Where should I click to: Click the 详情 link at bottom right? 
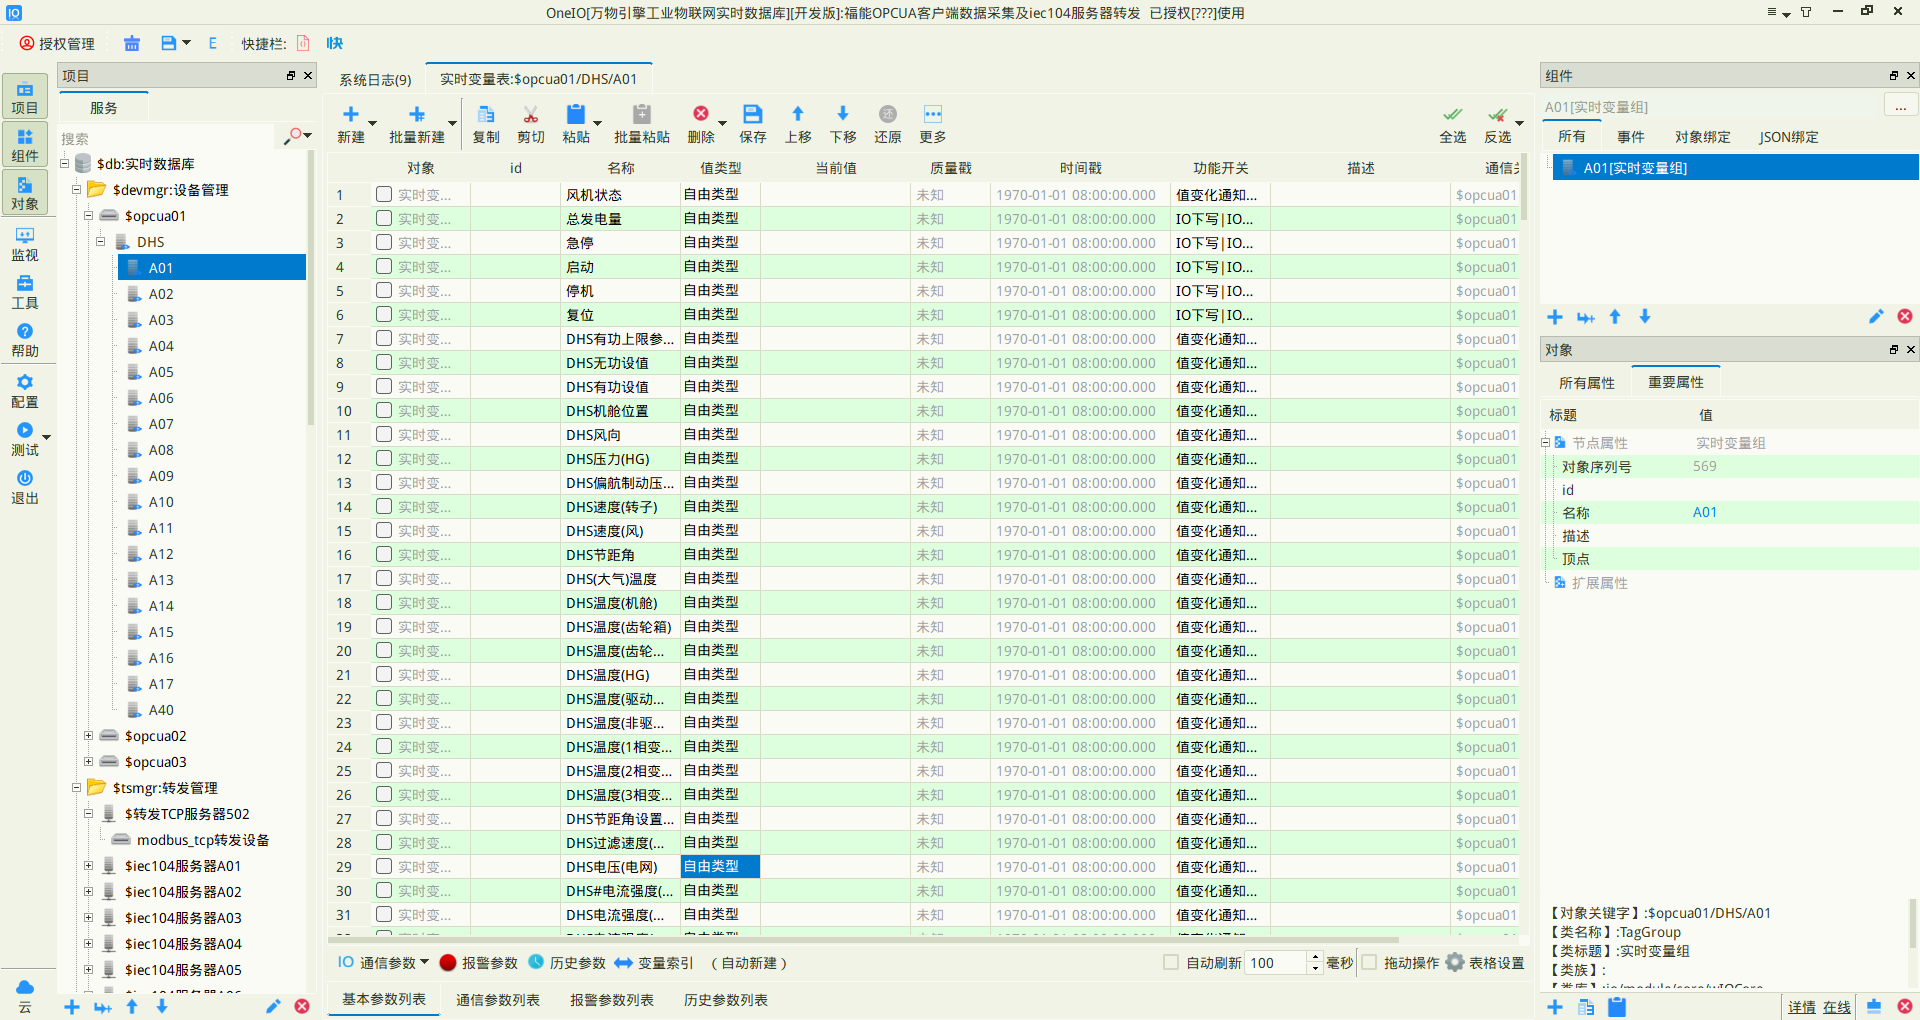(x=1802, y=1007)
